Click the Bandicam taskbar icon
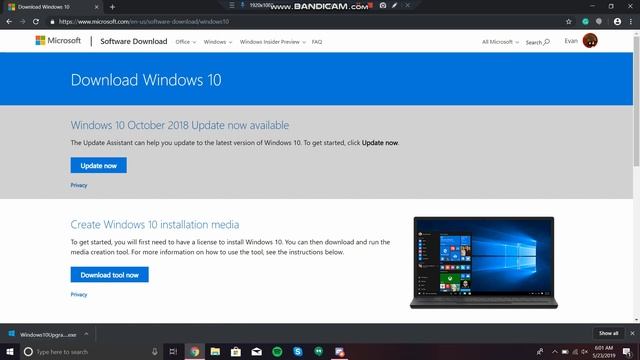The width and height of the screenshot is (640, 360). [339, 351]
